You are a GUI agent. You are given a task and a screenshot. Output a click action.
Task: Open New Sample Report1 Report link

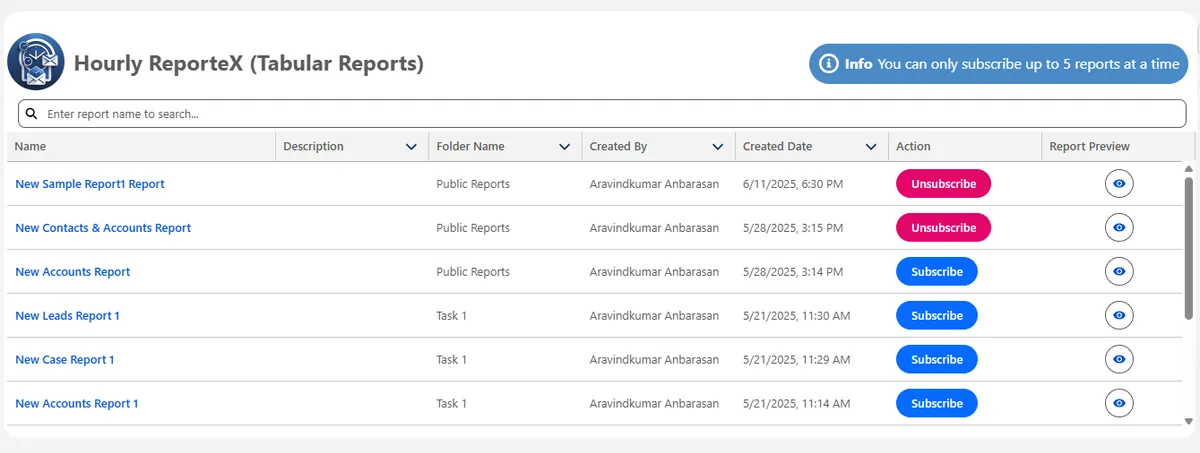[x=90, y=184]
